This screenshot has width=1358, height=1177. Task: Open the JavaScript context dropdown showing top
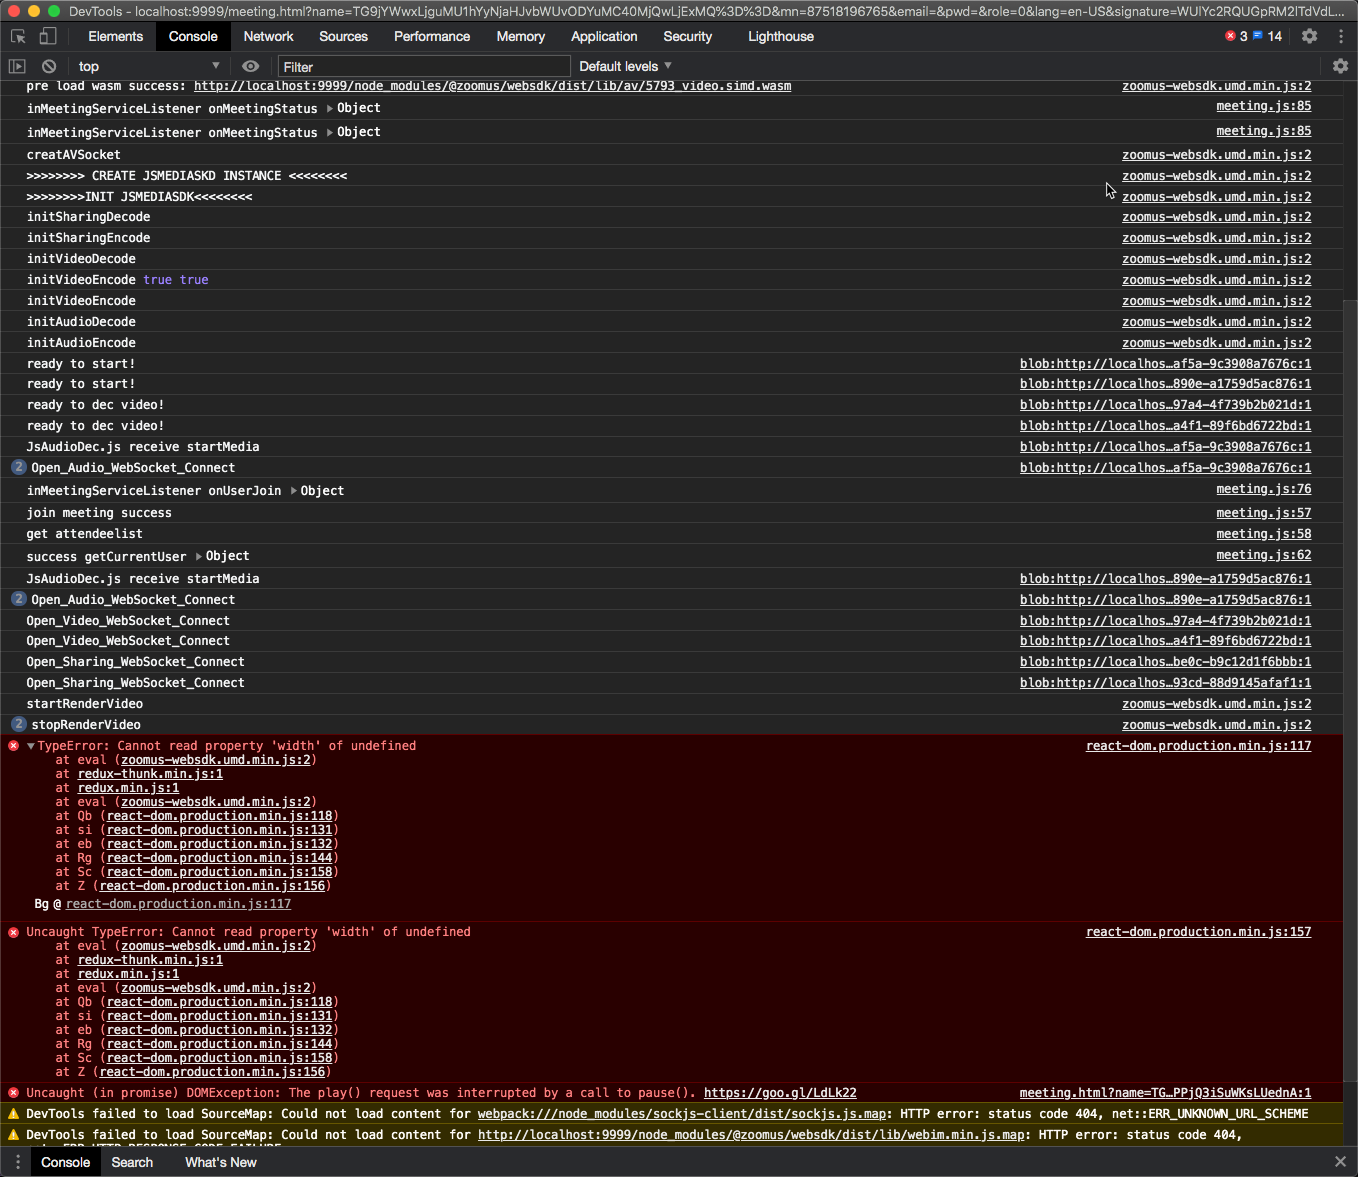tap(148, 66)
